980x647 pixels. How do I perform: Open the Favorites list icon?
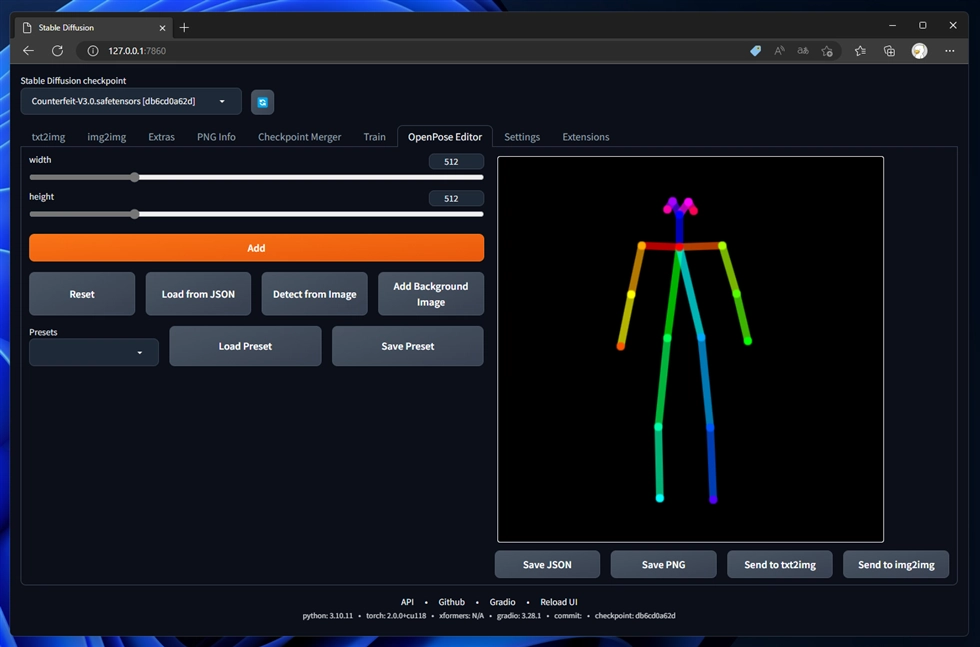(x=860, y=51)
